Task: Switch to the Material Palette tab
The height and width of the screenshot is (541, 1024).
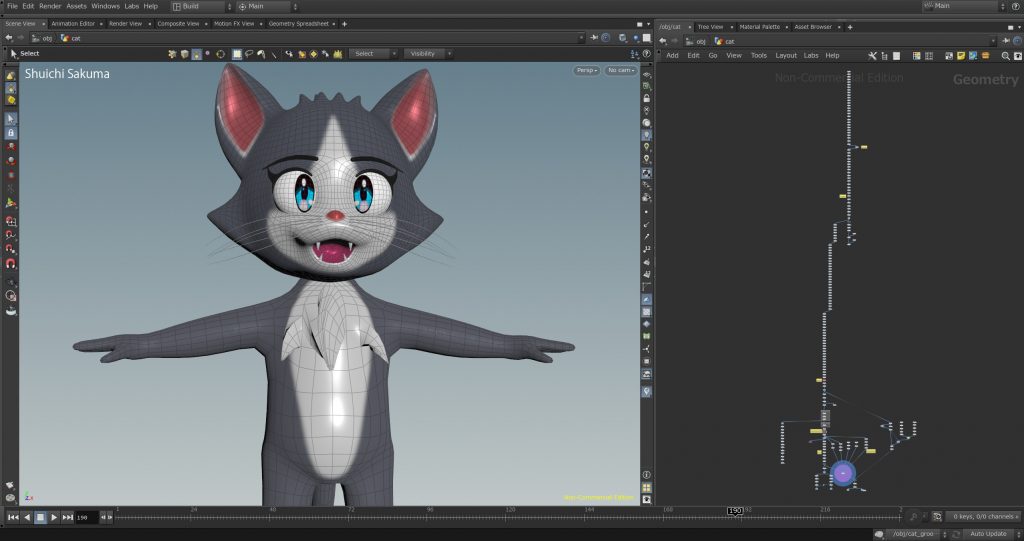Action: click(759, 27)
